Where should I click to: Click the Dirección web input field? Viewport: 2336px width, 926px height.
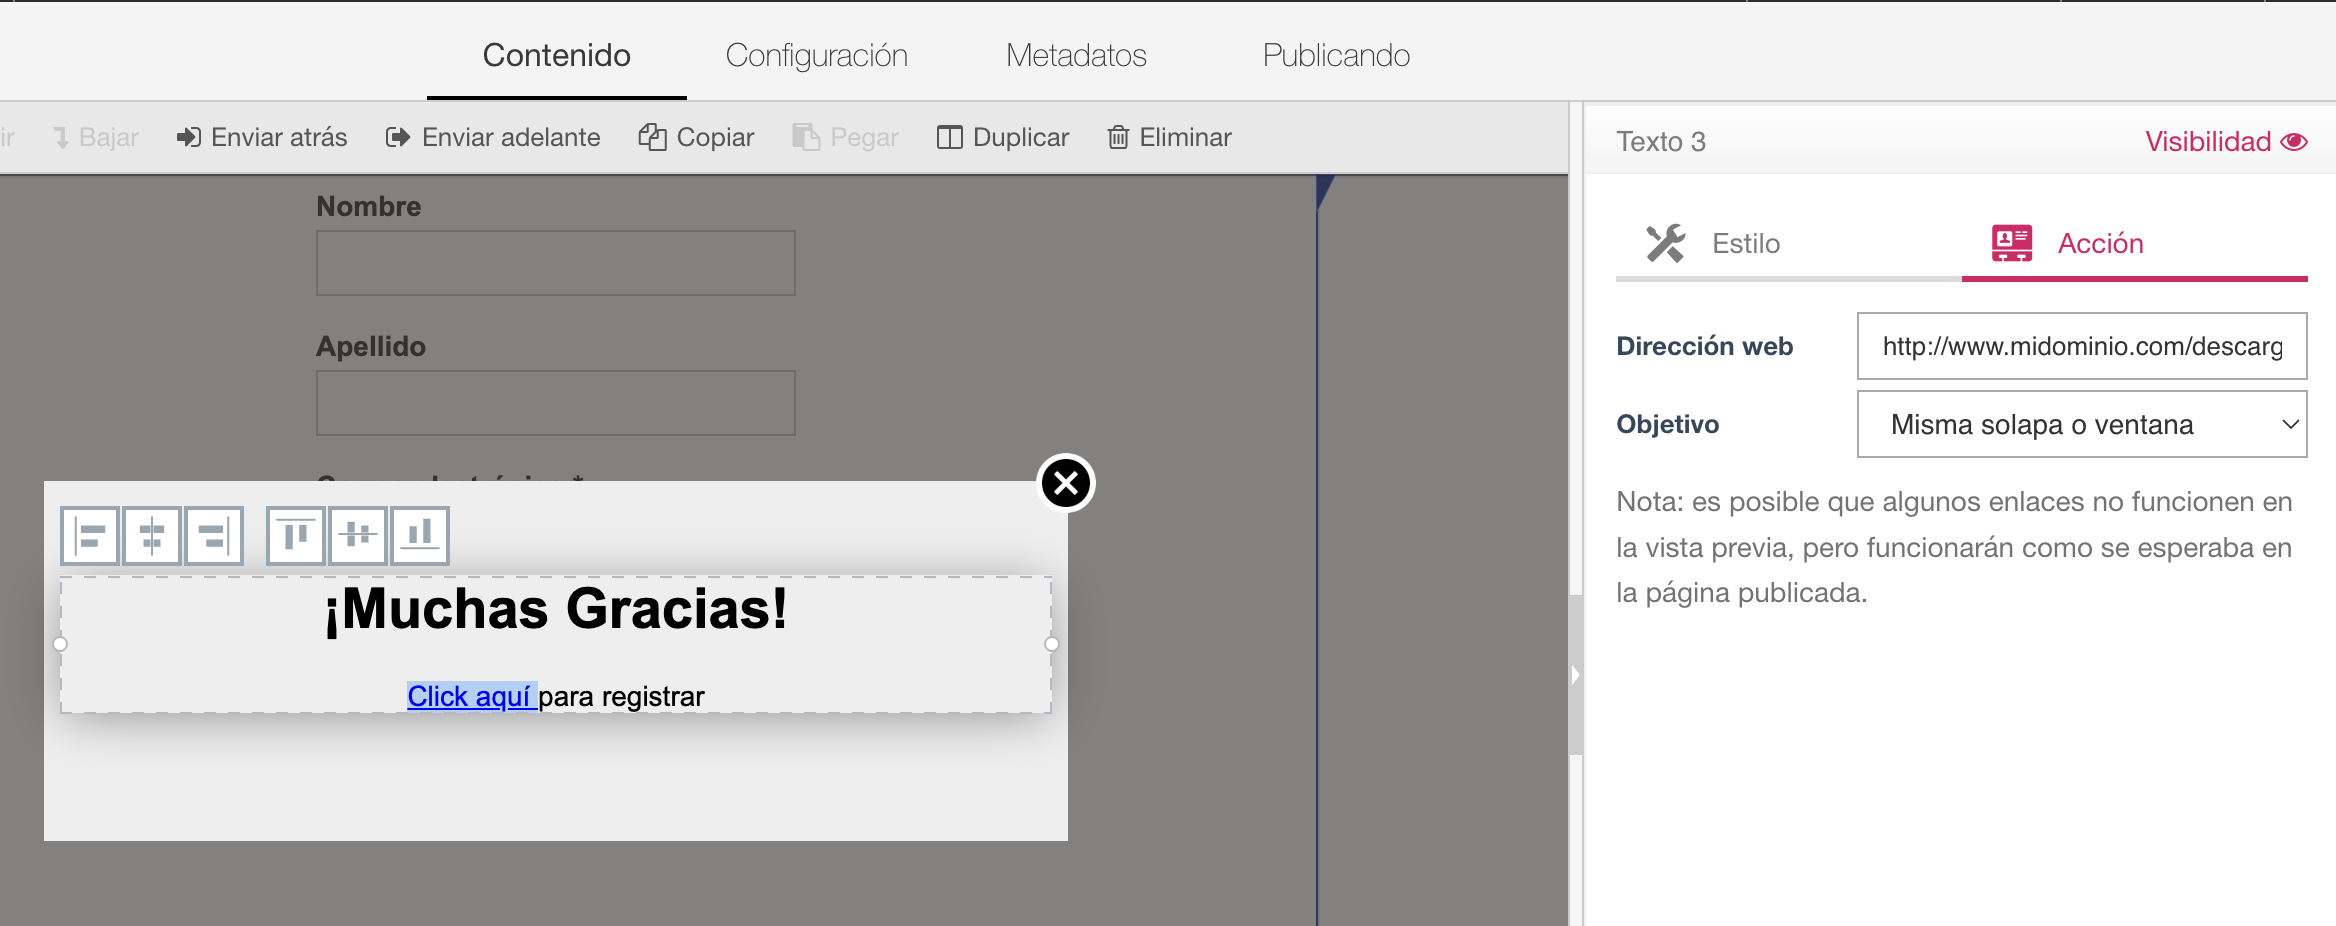(x=2081, y=346)
